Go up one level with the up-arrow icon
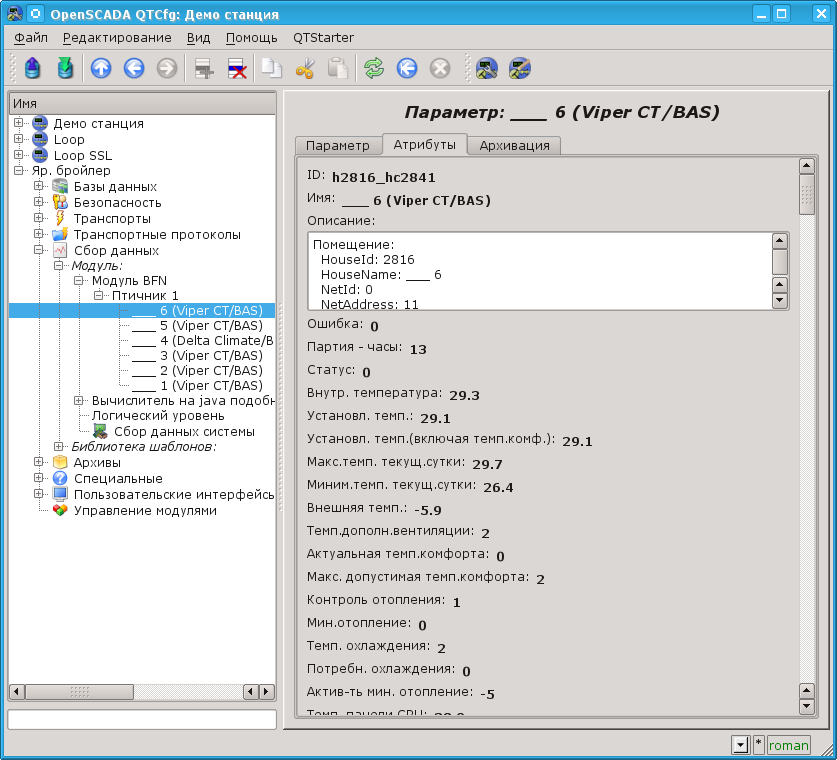The image size is (837, 760). click(101, 68)
